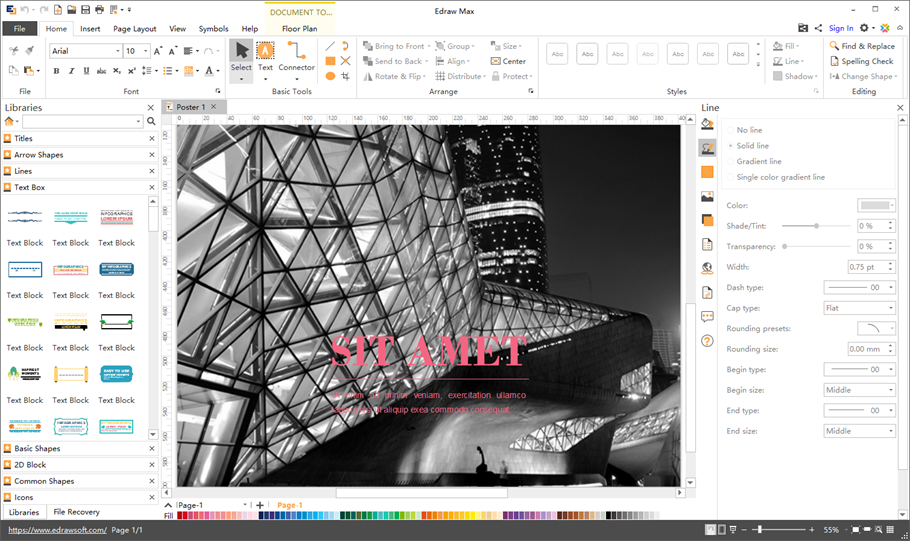Expand the Begin size dropdown
This screenshot has height=541, width=910.
click(859, 390)
